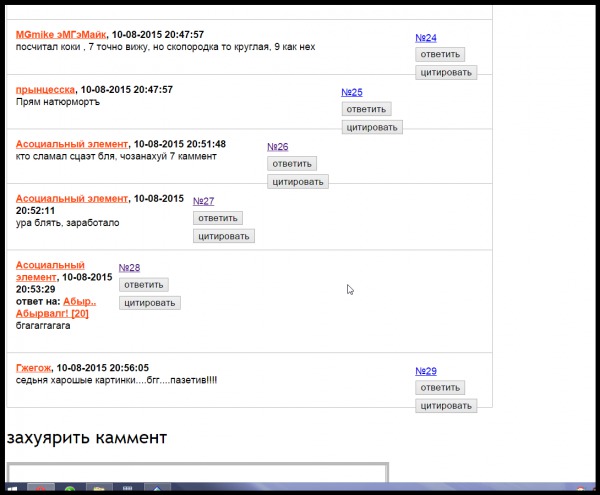Hit ответить under №26
The image size is (600, 495).
pyautogui.click(x=292, y=164)
